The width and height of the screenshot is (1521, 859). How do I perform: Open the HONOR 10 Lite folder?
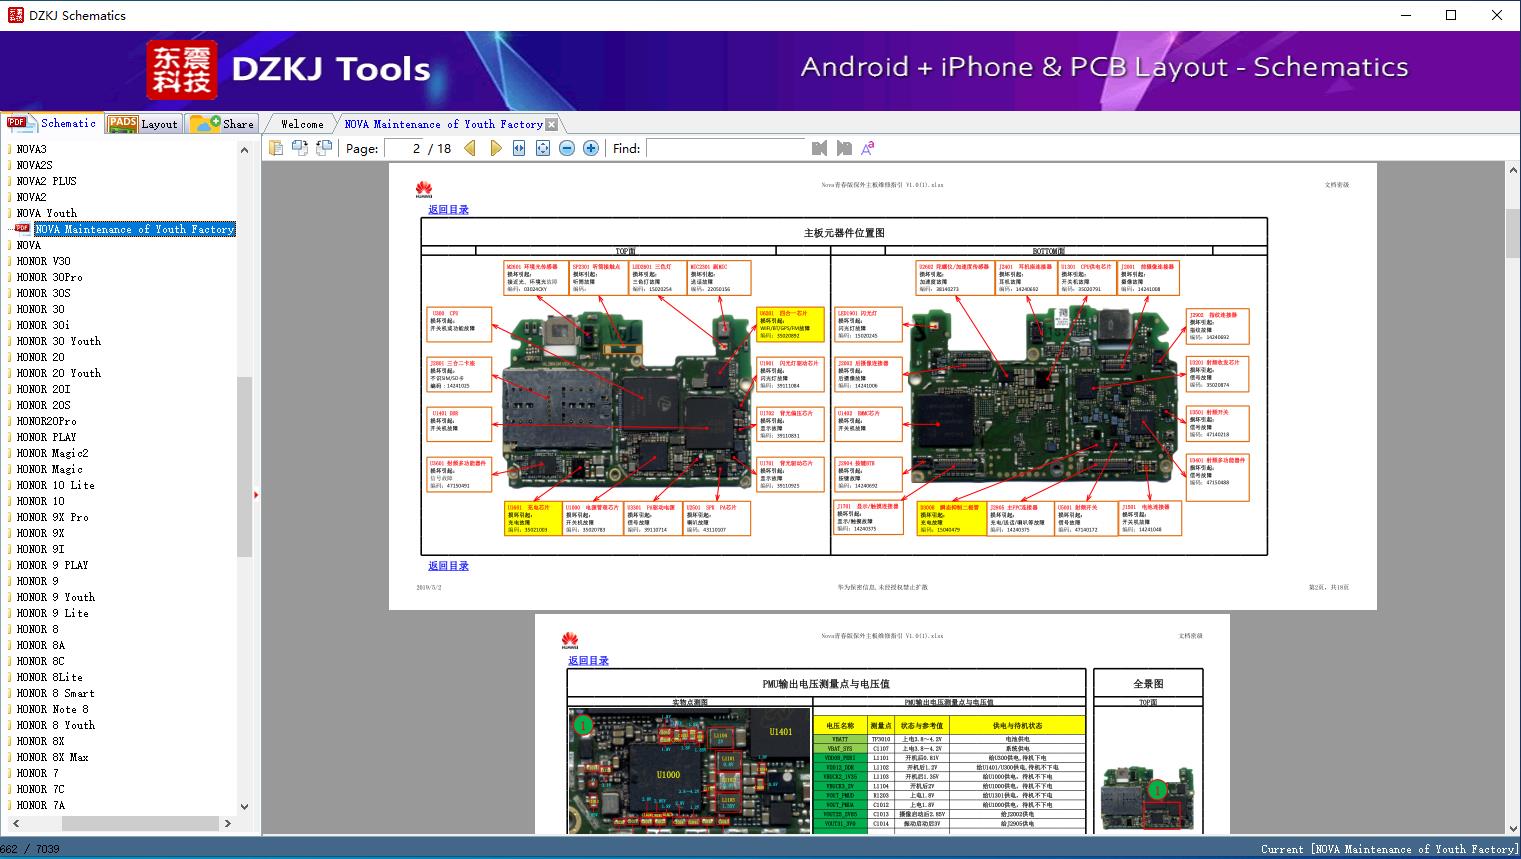[x=55, y=485]
